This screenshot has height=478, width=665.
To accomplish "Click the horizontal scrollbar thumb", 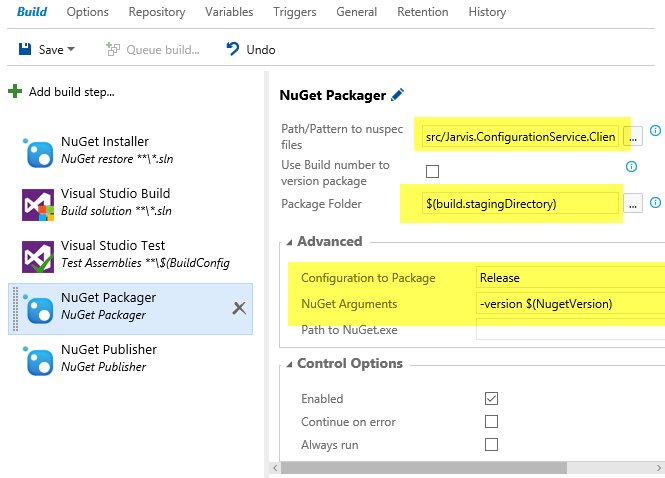I will 424,468.
